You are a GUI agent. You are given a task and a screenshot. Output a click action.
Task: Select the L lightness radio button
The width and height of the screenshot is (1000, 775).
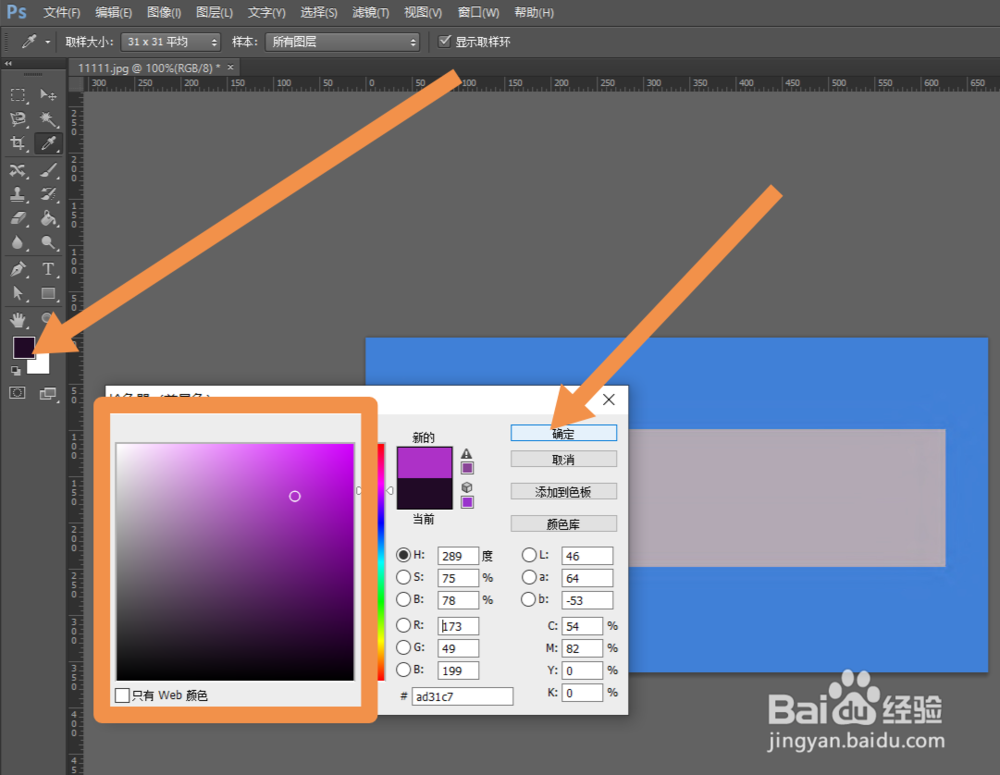[x=529, y=555]
